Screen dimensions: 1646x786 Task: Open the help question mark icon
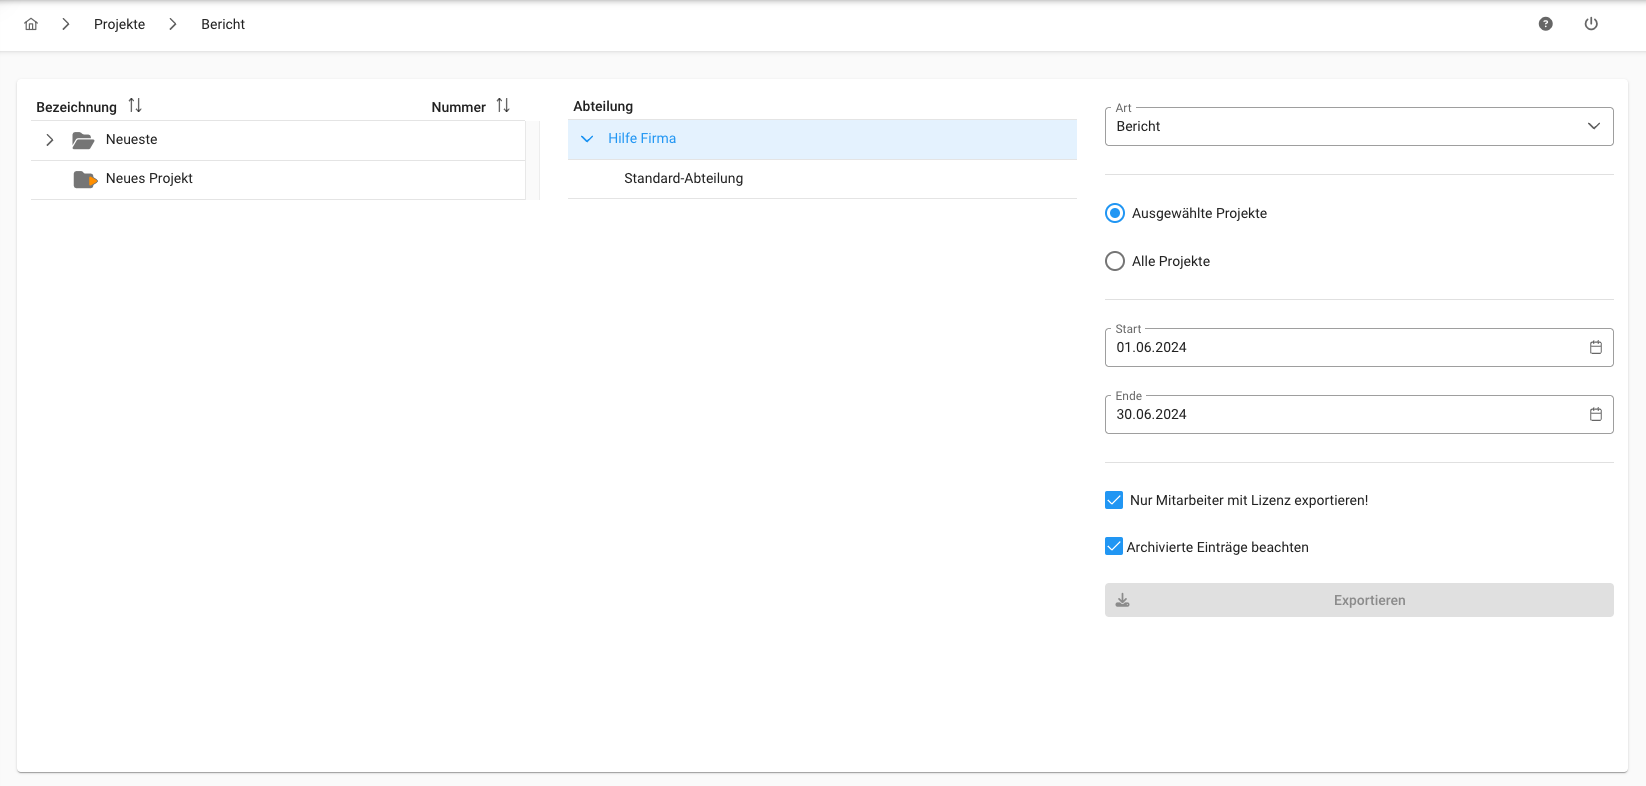pos(1546,24)
